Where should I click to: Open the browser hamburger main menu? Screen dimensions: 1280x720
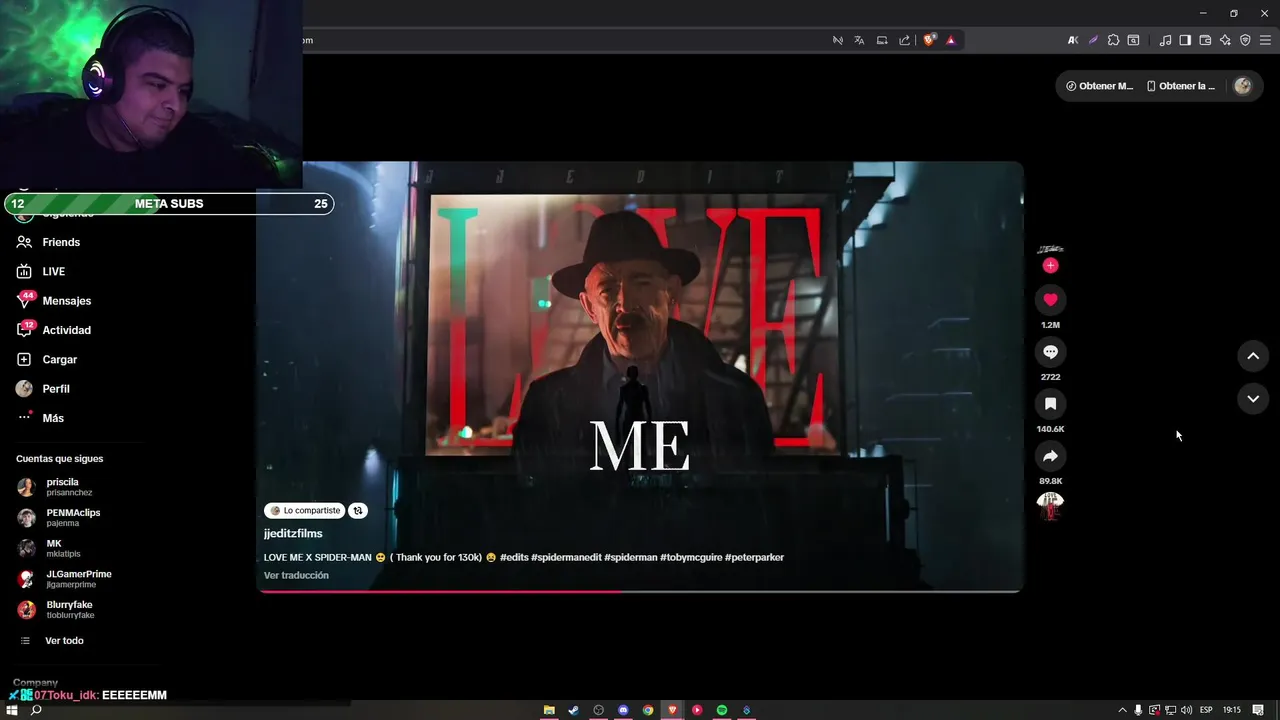coord(1265,40)
